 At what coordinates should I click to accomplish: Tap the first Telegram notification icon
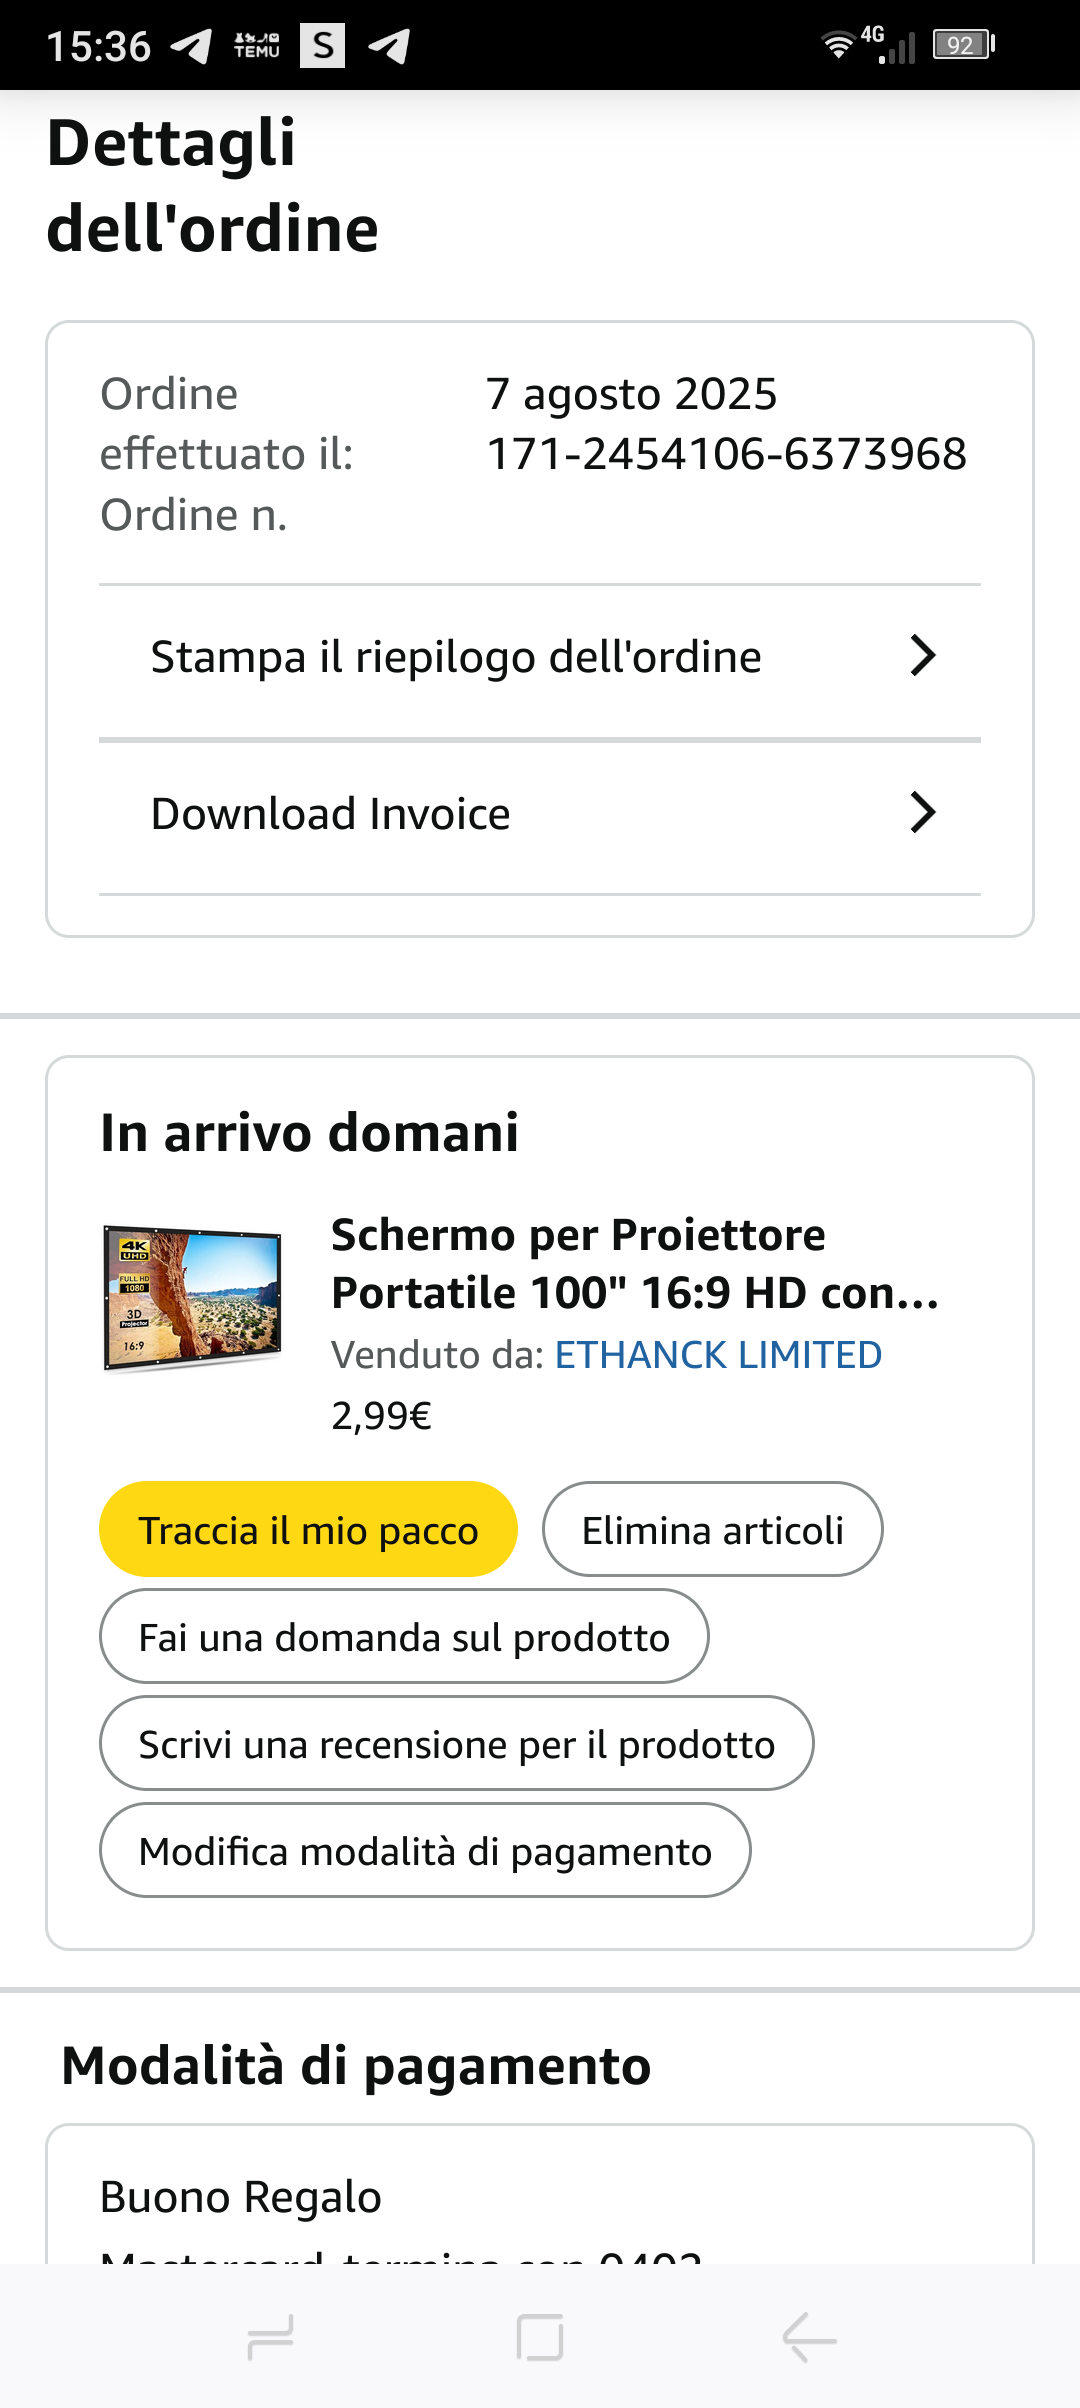[191, 46]
